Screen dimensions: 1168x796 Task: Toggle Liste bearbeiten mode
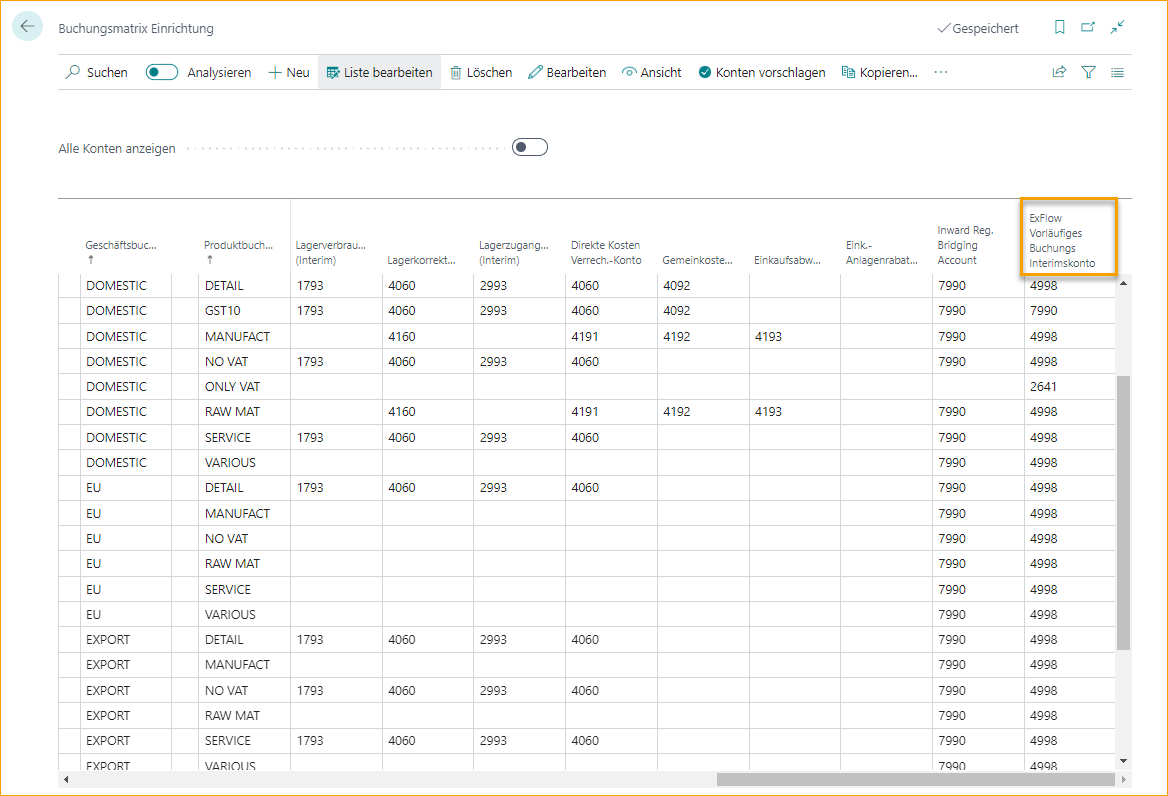tap(379, 72)
